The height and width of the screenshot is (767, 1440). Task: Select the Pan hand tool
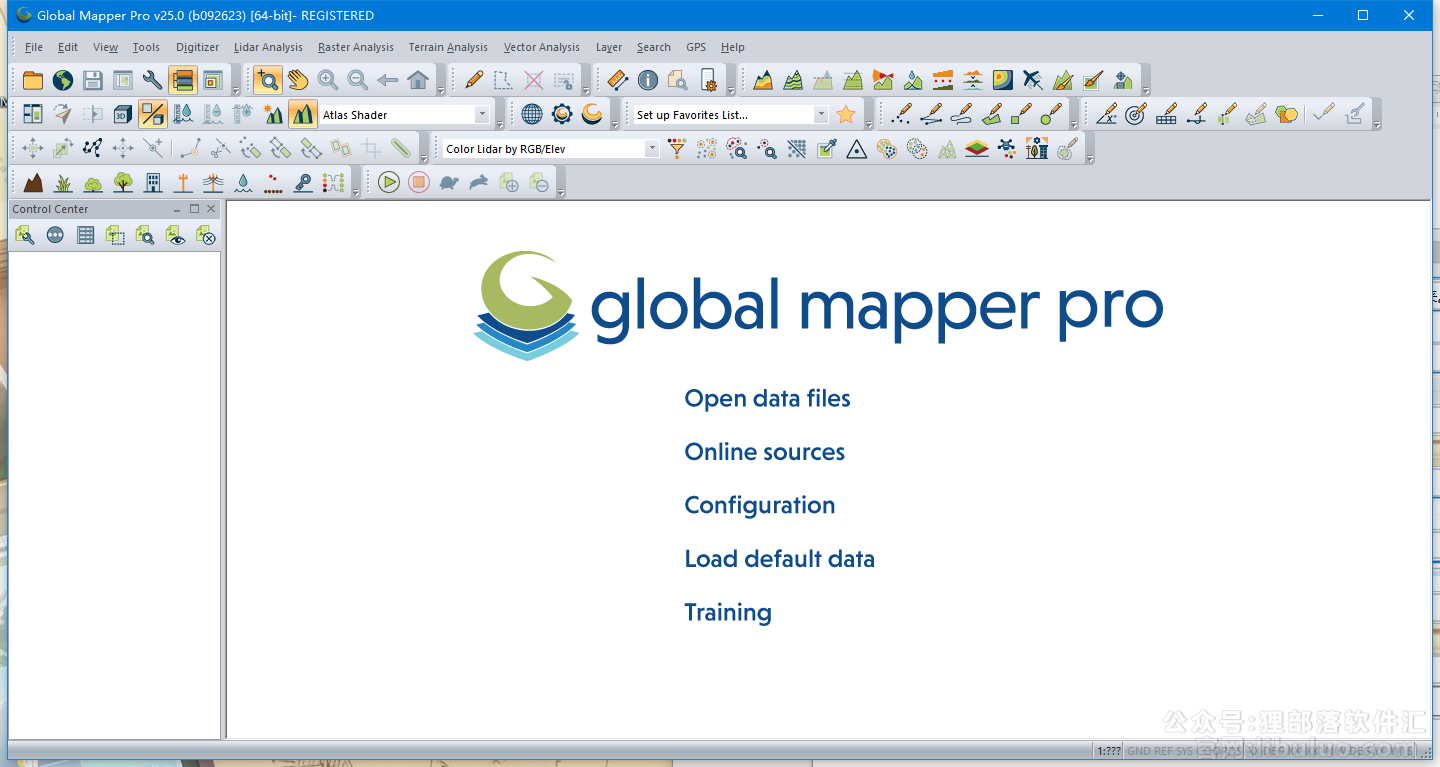[x=297, y=81]
